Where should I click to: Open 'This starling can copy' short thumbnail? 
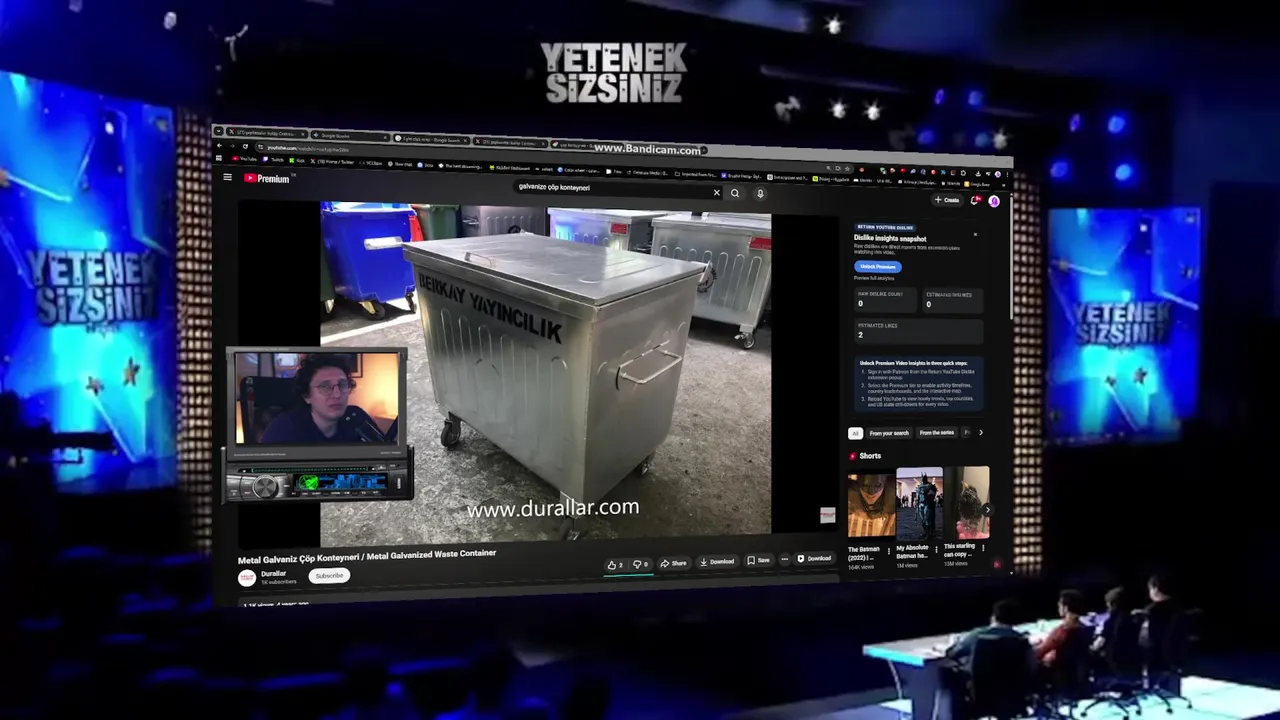click(967, 502)
